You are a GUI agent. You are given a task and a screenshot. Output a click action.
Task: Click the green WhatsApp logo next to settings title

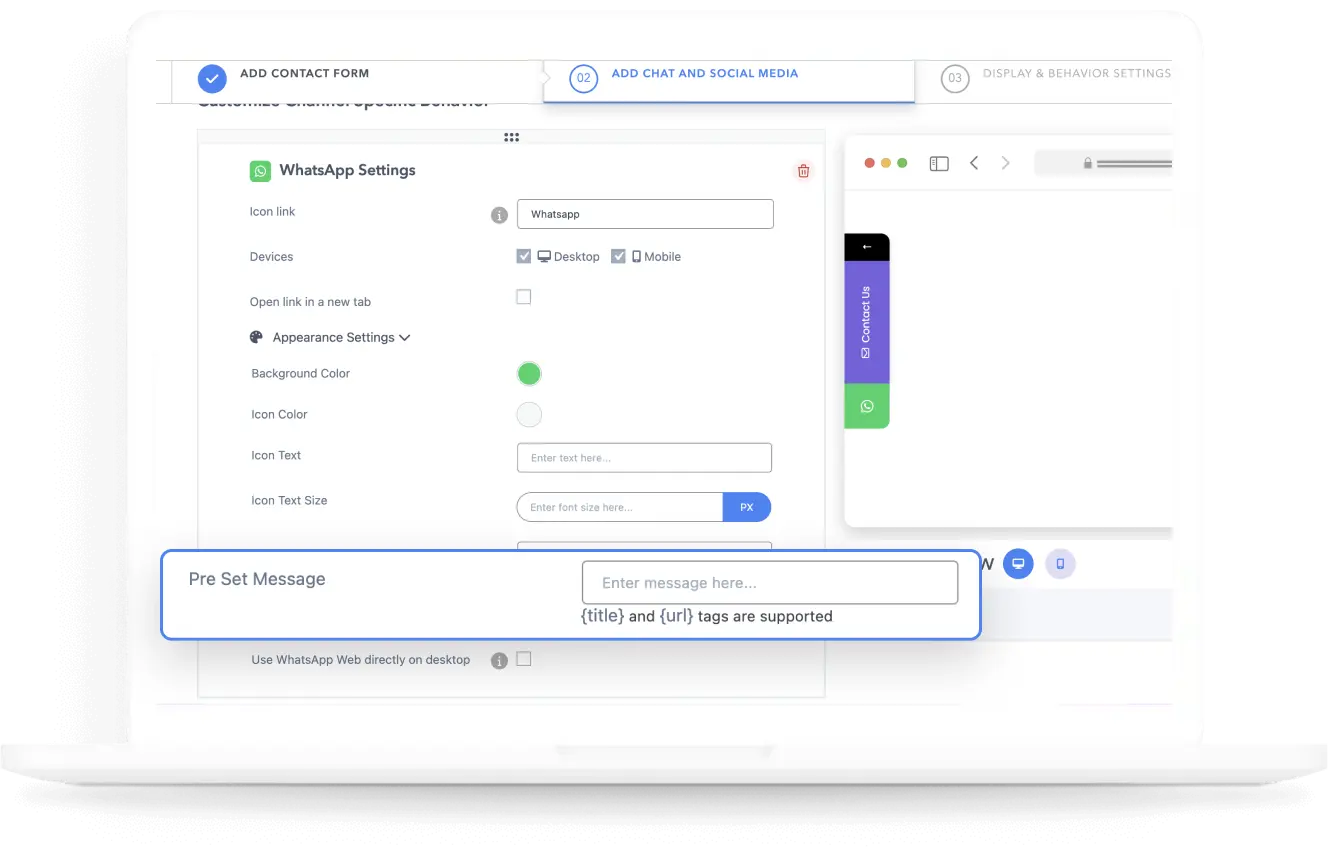click(260, 171)
